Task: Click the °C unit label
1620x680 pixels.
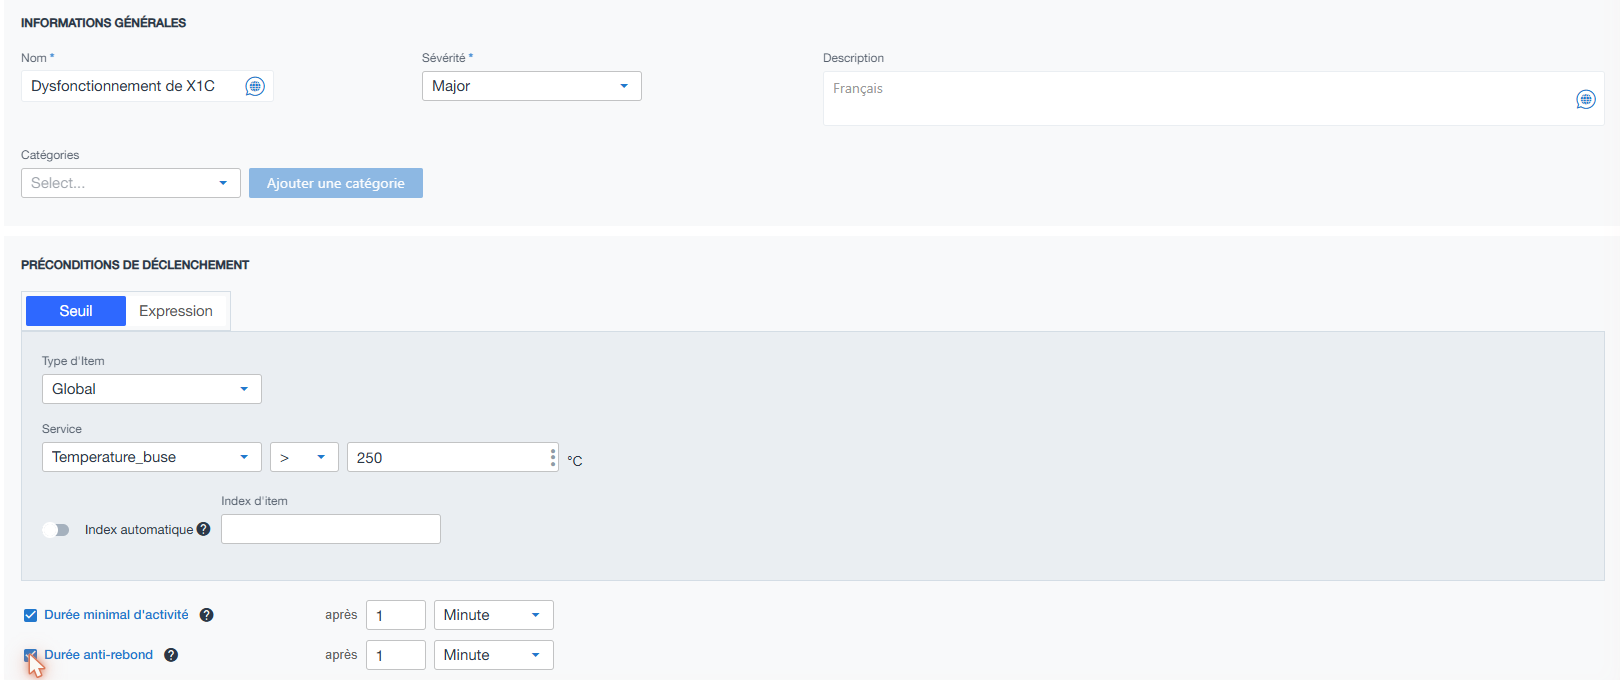Action: [x=575, y=461]
